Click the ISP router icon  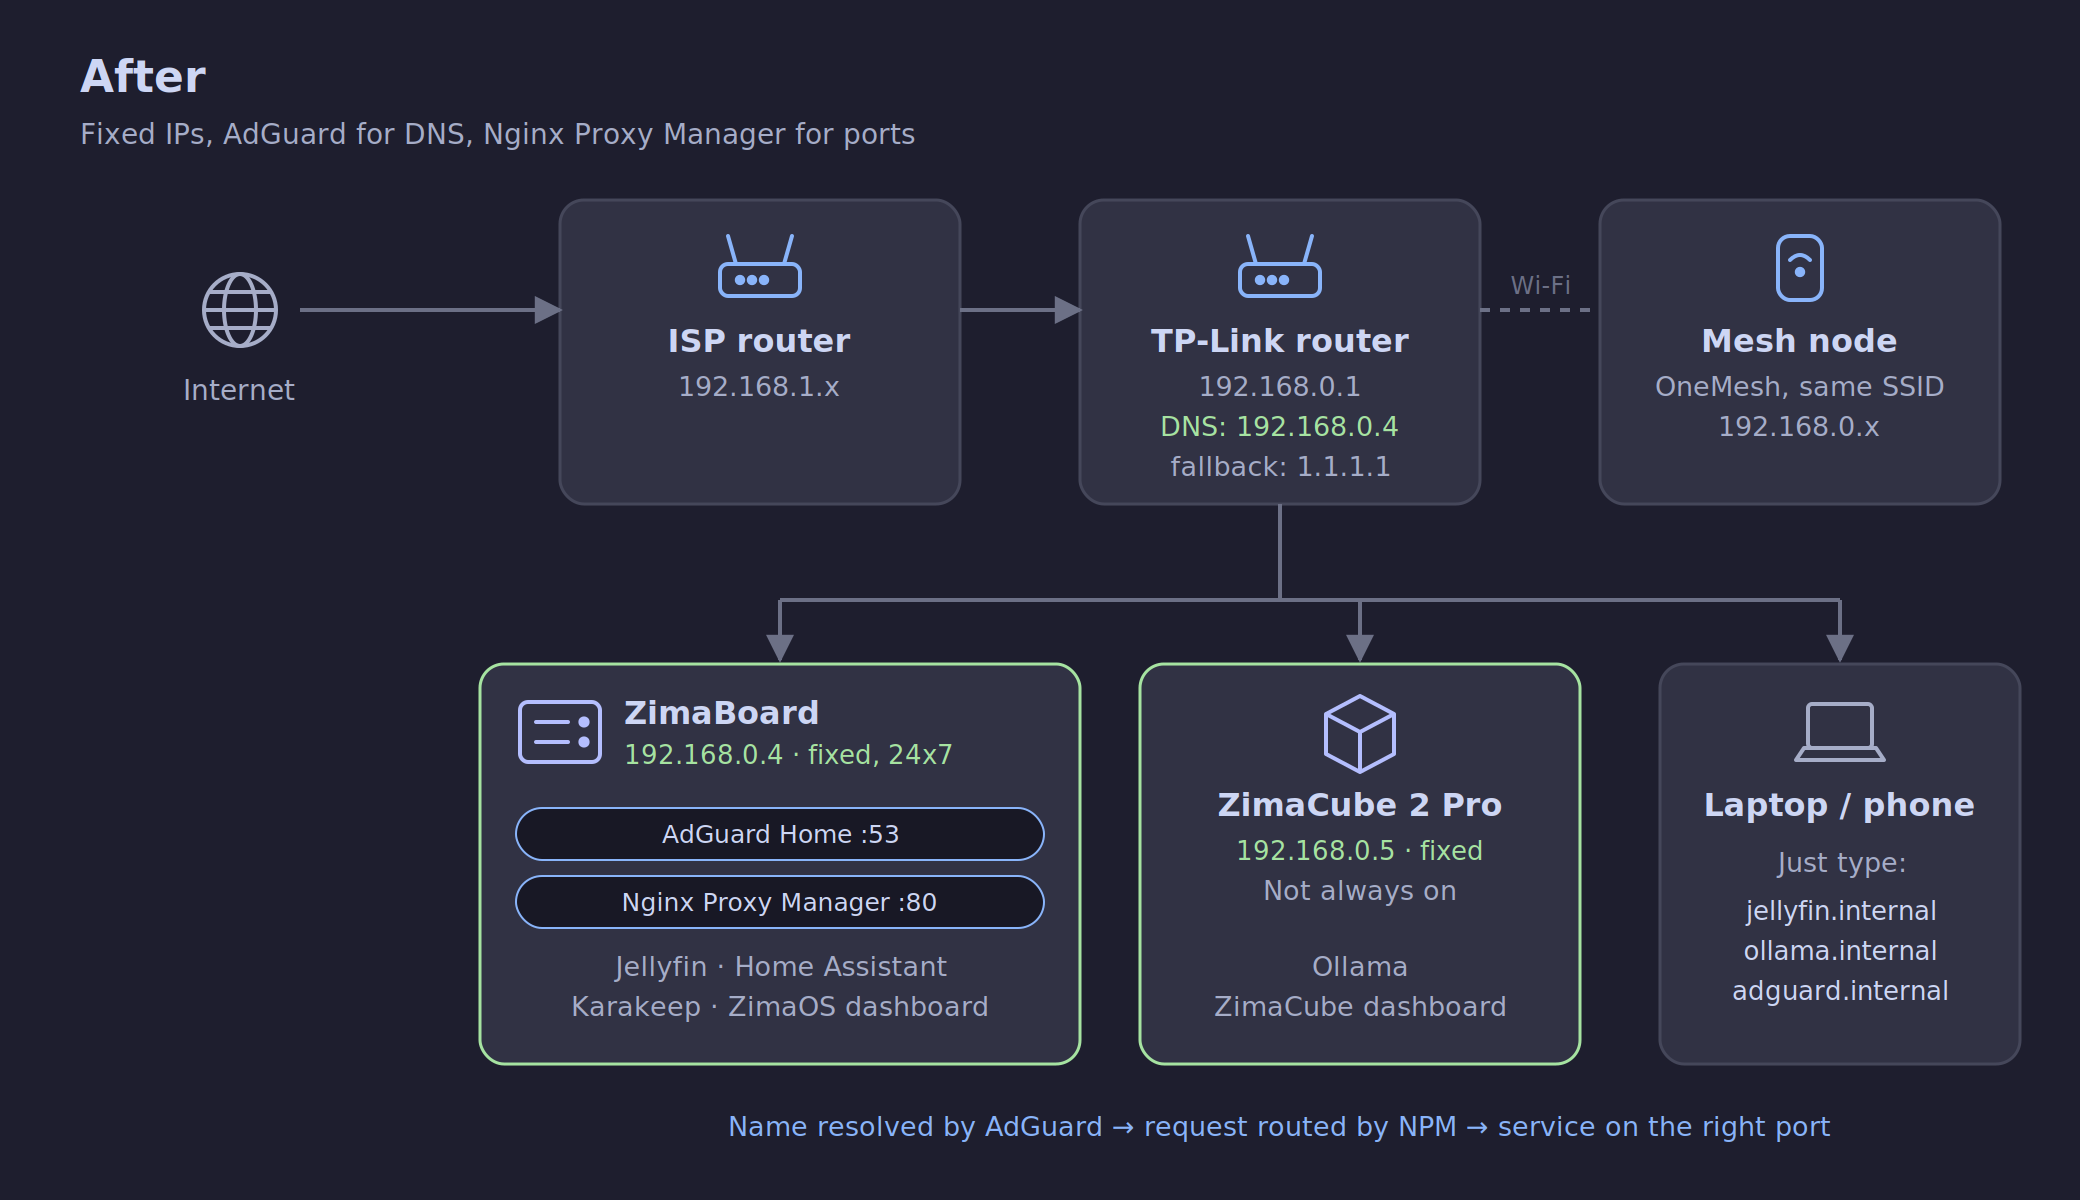point(760,266)
